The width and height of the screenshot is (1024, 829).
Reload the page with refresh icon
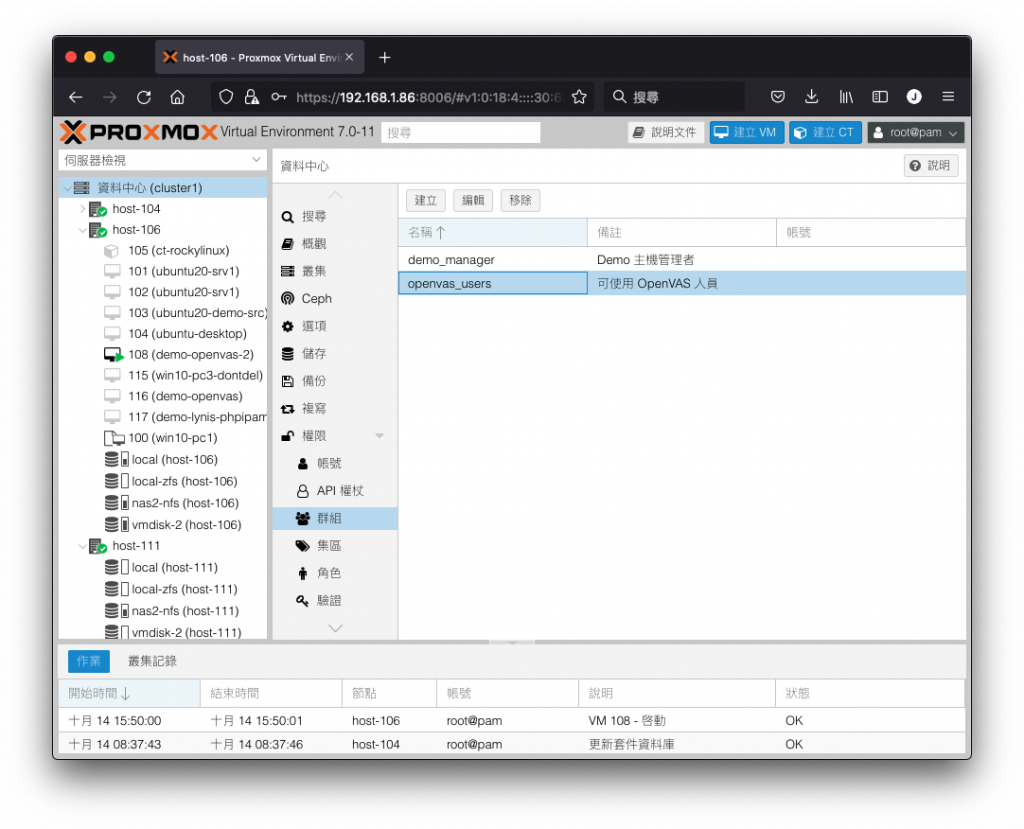click(144, 97)
